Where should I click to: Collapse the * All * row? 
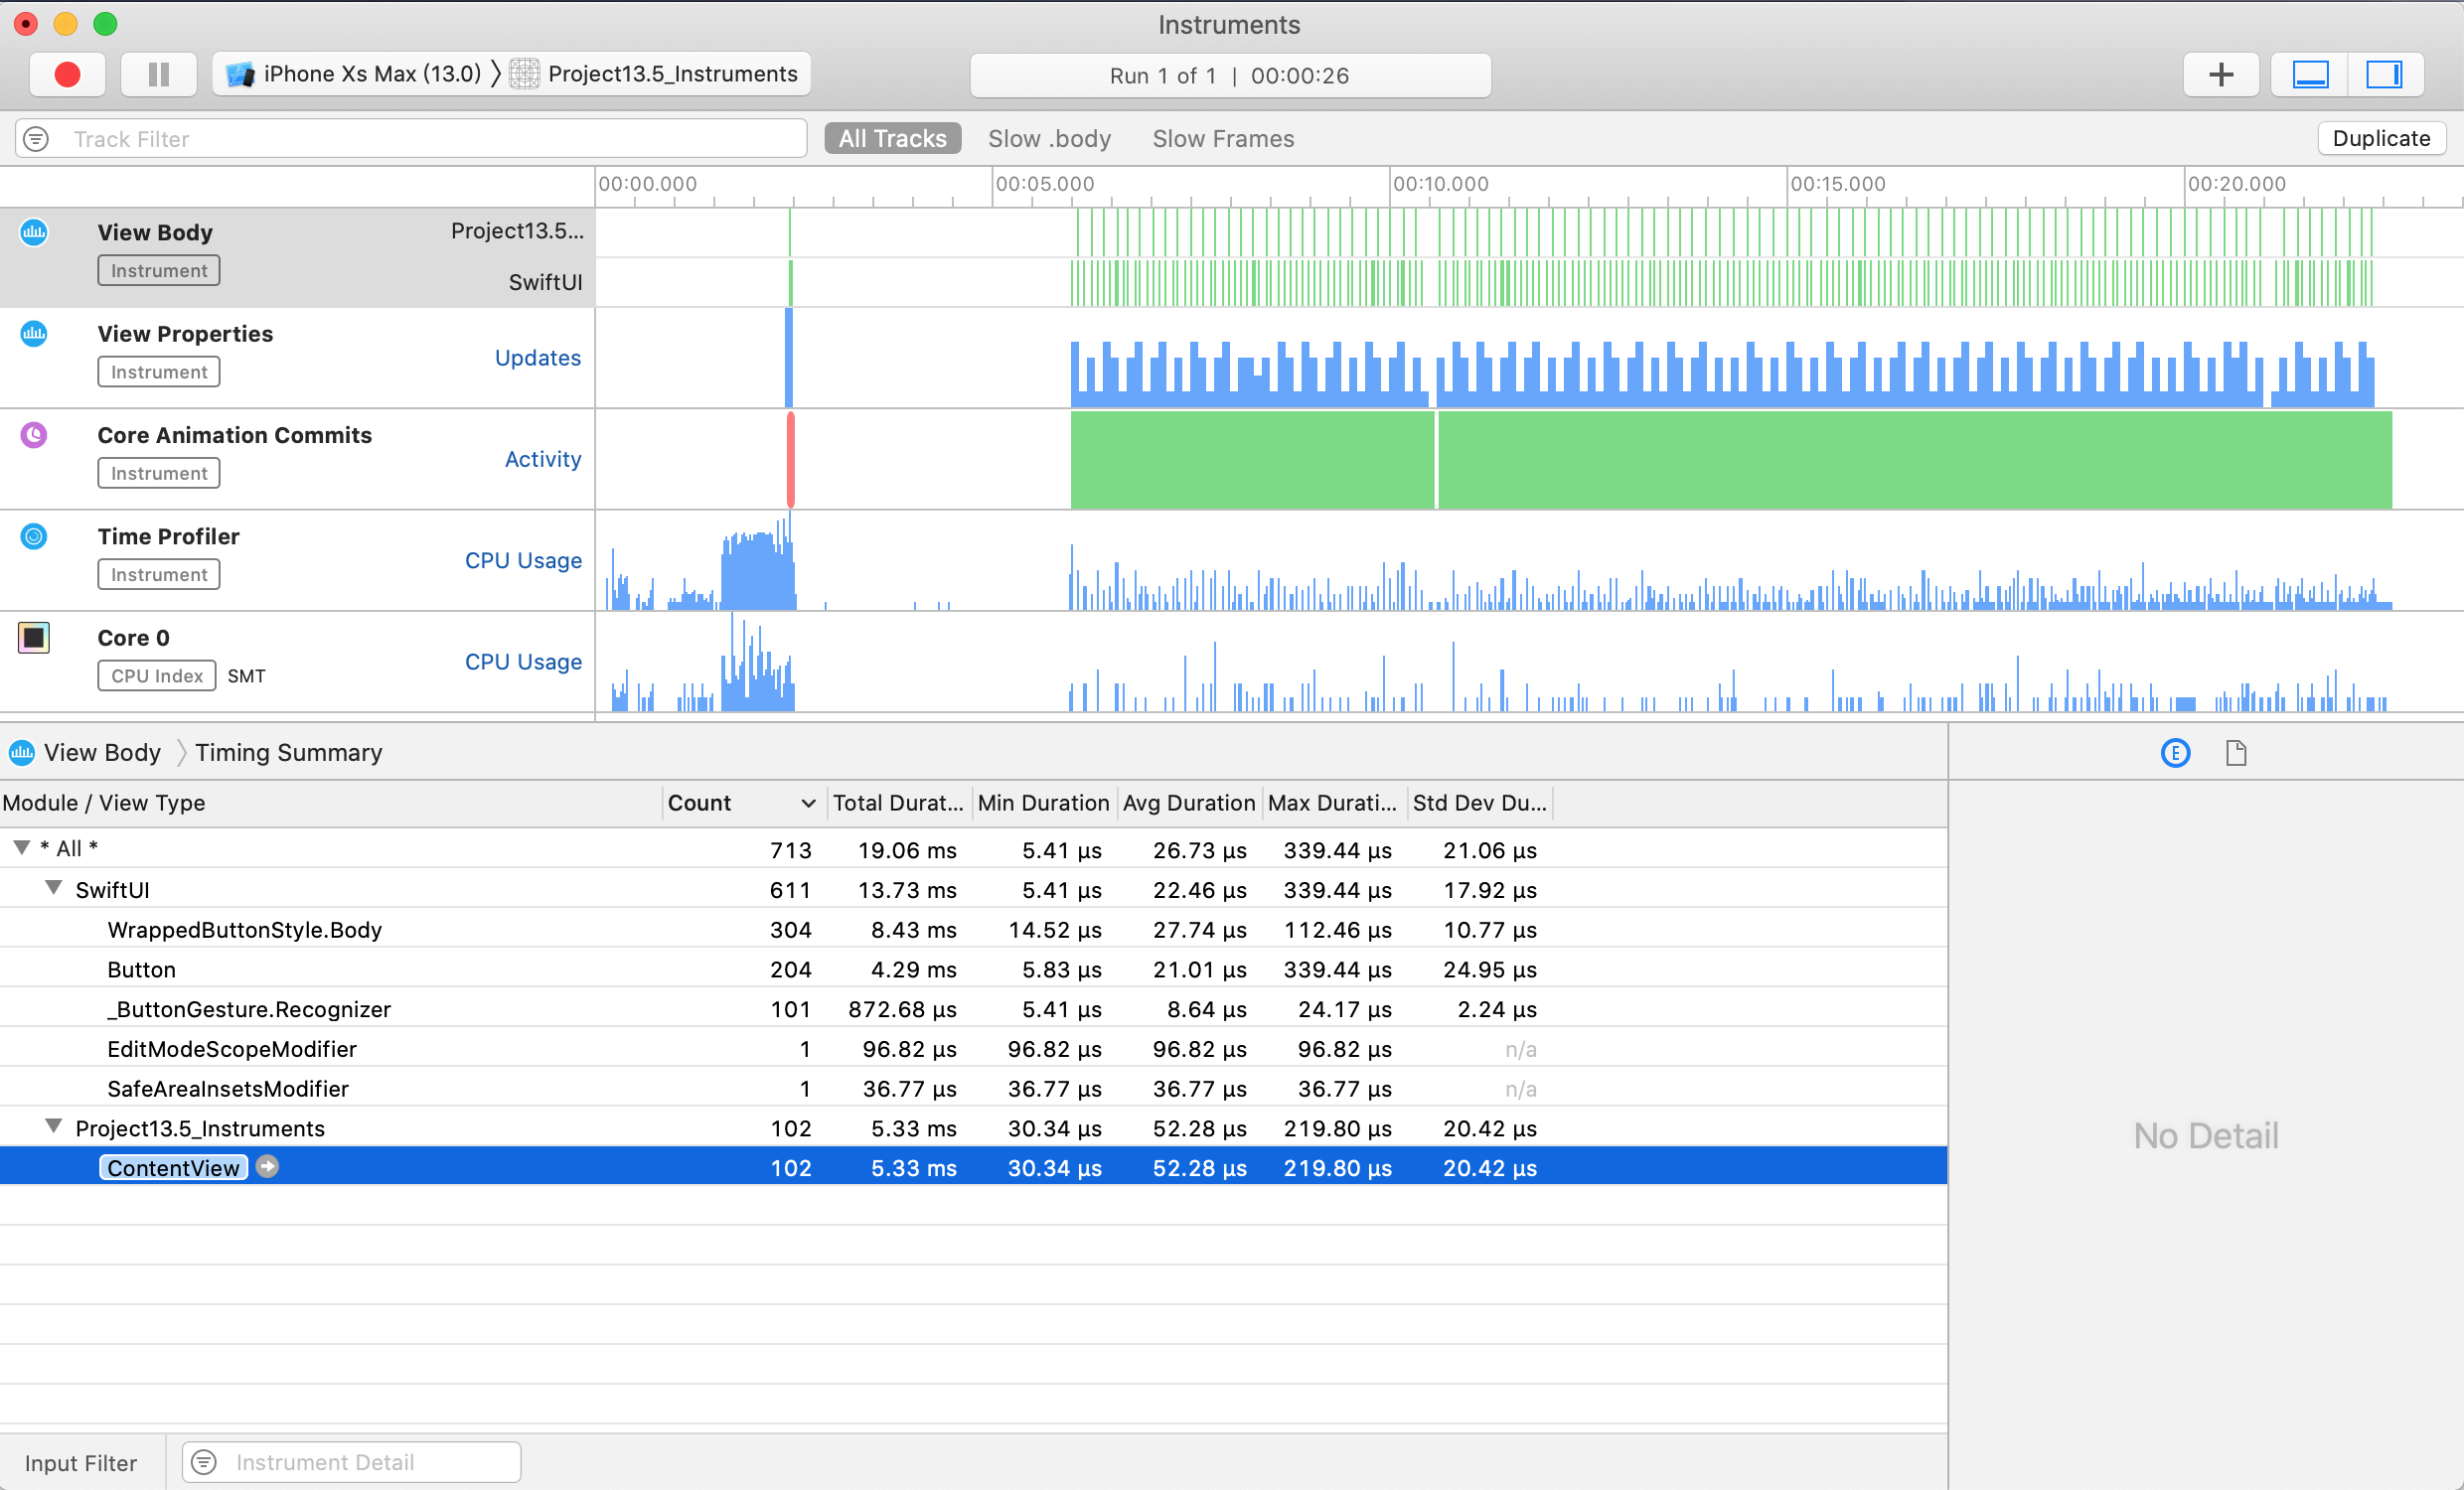click(22, 848)
